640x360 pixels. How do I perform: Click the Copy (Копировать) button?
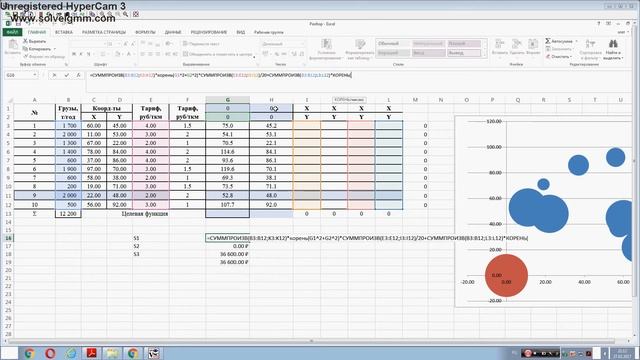click(37, 49)
